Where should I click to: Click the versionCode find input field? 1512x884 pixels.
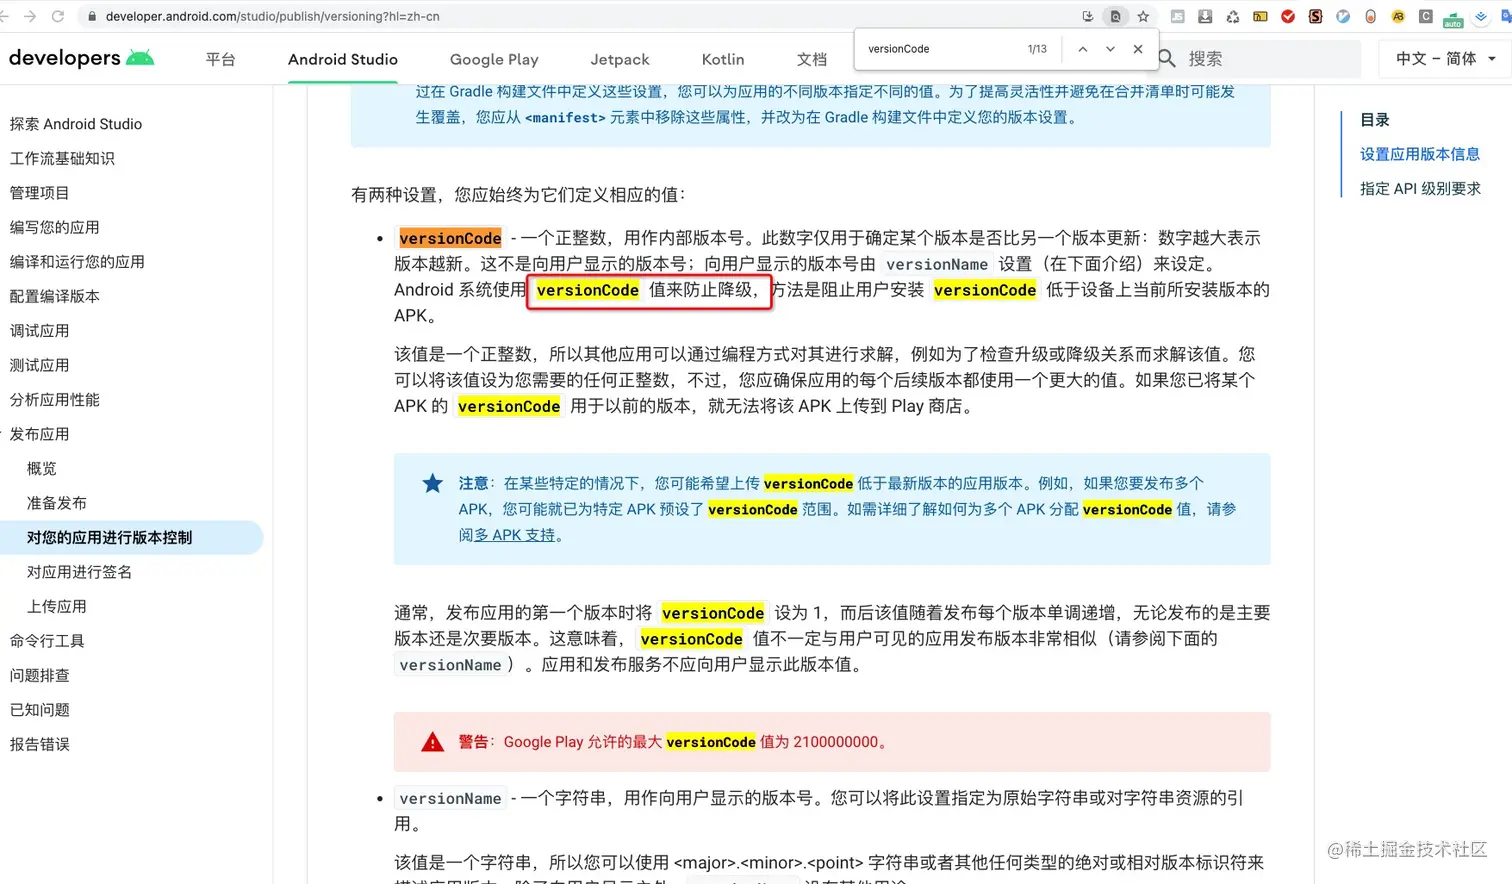(x=940, y=49)
